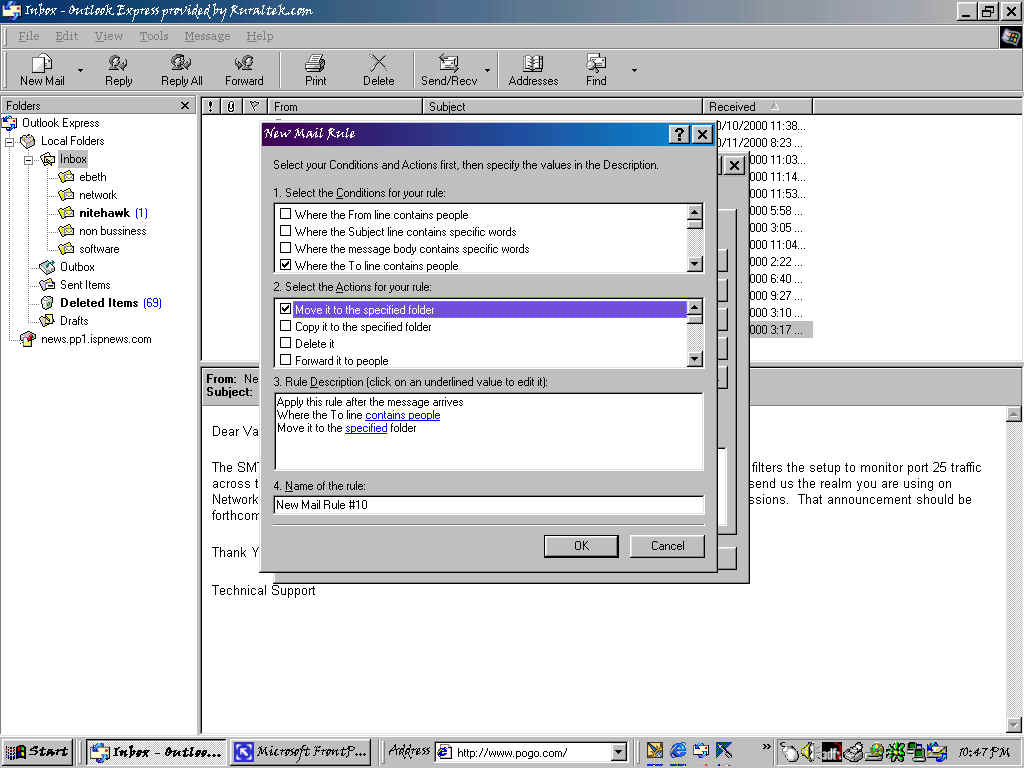Select the Deleted Items folder
The height and width of the screenshot is (768, 1024).
tap(99, 303)
